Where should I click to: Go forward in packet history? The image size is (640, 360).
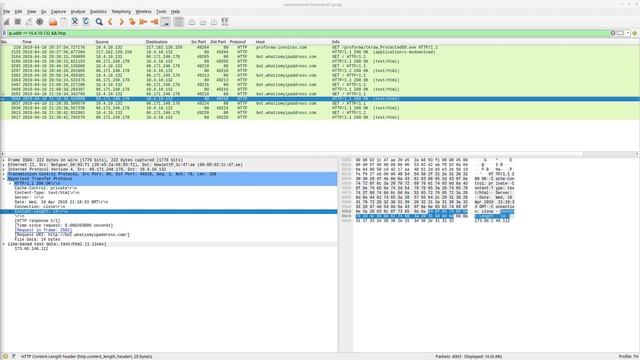click(121, 22)
